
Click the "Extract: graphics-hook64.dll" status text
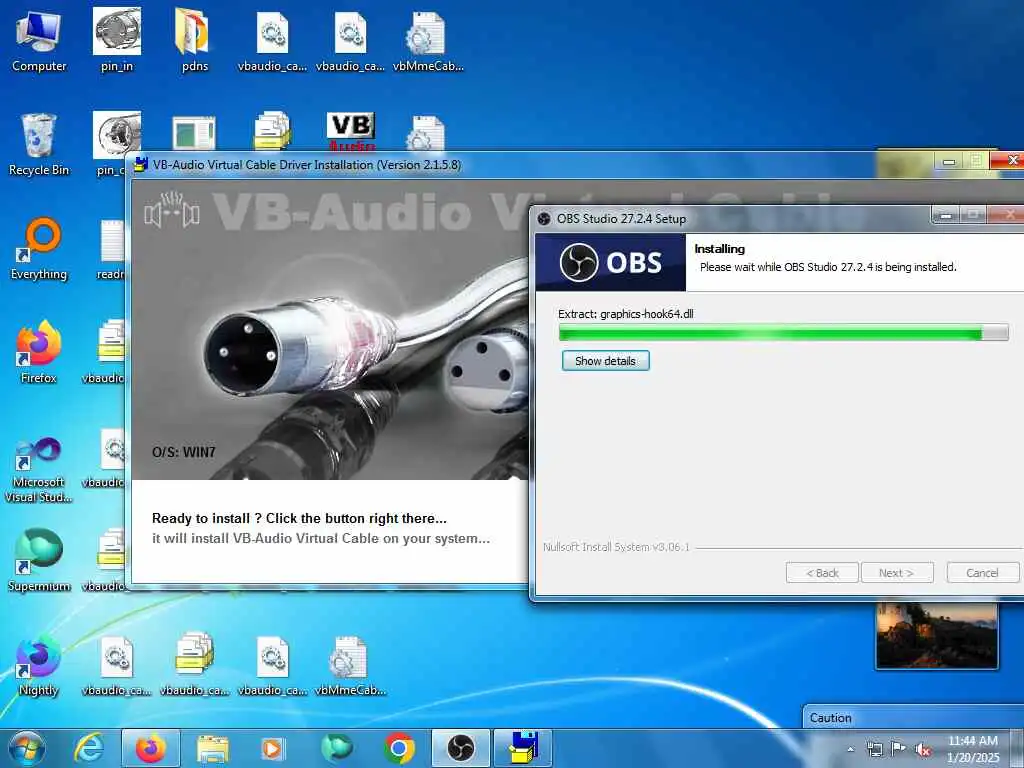pyautogui.click(x=626, y=313)
